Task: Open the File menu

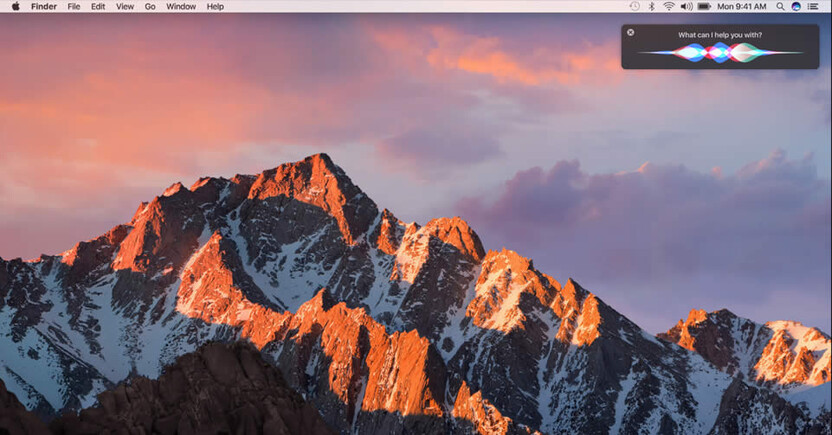Action: tap(74, 6)
